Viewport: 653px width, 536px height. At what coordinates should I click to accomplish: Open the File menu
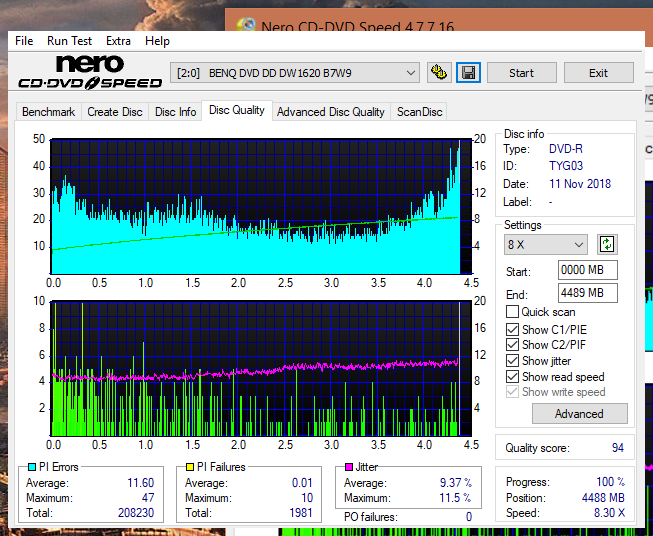click(24, 41)
